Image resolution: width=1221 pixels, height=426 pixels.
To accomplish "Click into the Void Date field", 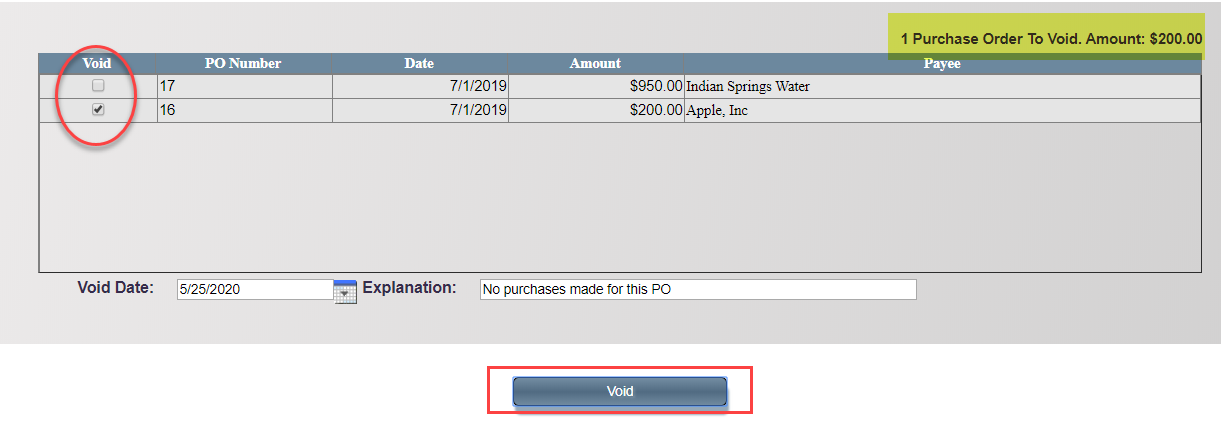I will [254, 289].
